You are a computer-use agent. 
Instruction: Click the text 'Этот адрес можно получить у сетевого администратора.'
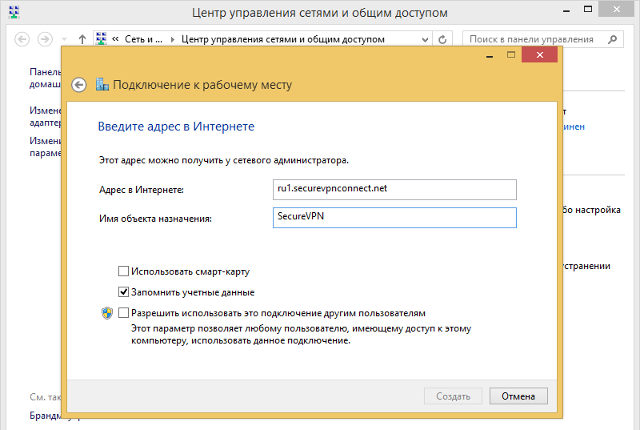(224, 160)
